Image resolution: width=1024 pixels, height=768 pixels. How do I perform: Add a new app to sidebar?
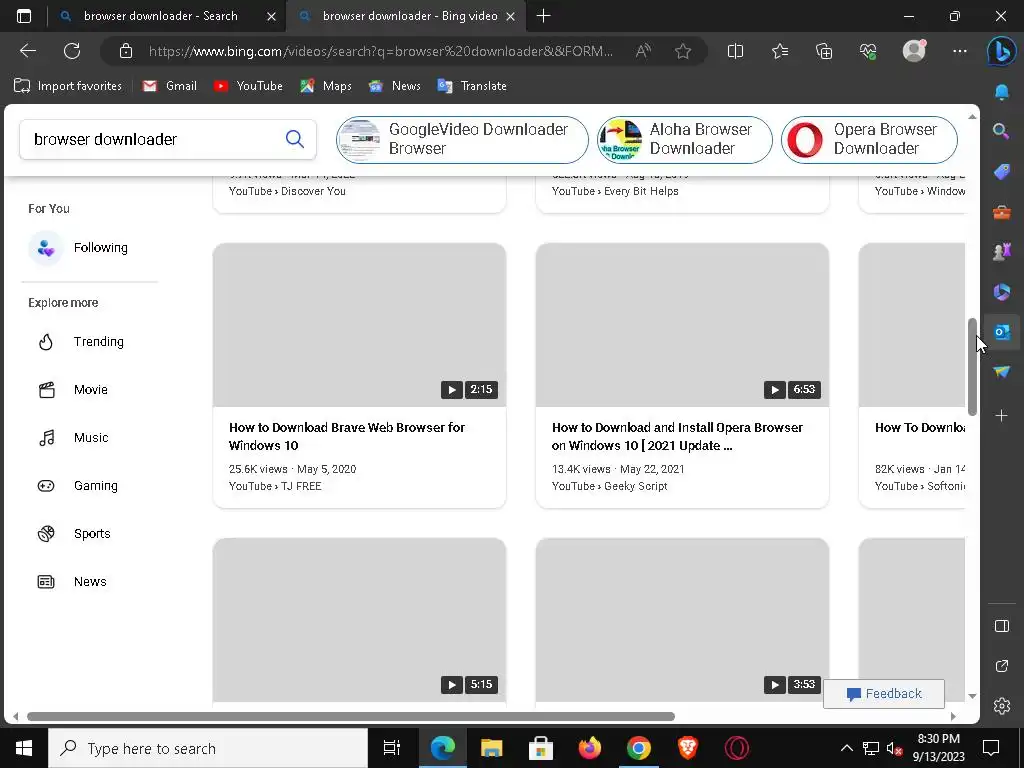[1002, 415]
